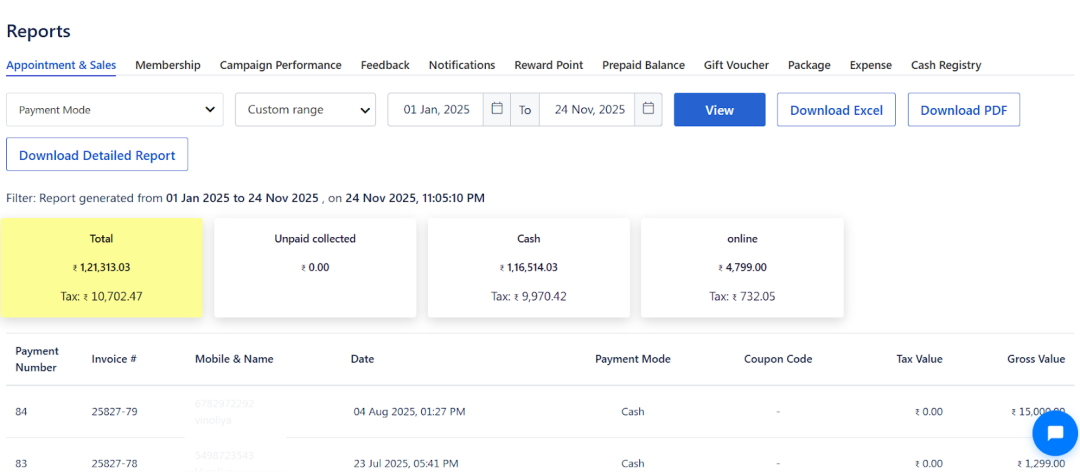
Task: Click Download Detailed Report button
Action: [97, 155]
